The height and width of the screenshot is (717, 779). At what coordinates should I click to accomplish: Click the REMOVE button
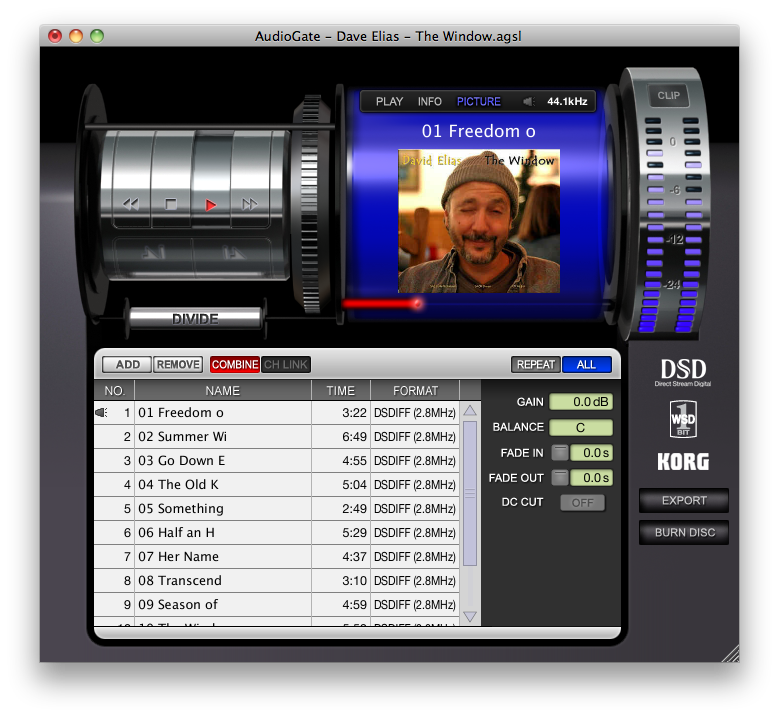pyautogui.click(x=178, y=364)
